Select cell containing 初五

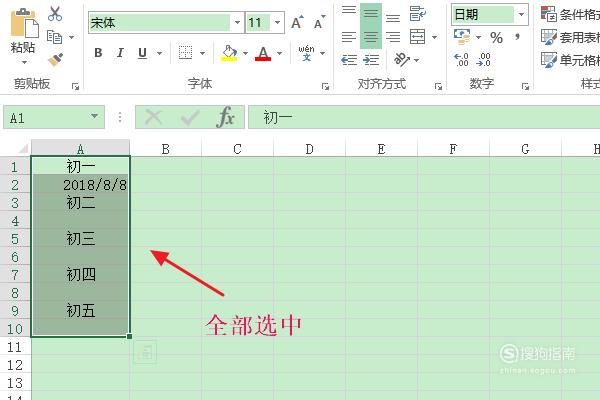point(80,310)
